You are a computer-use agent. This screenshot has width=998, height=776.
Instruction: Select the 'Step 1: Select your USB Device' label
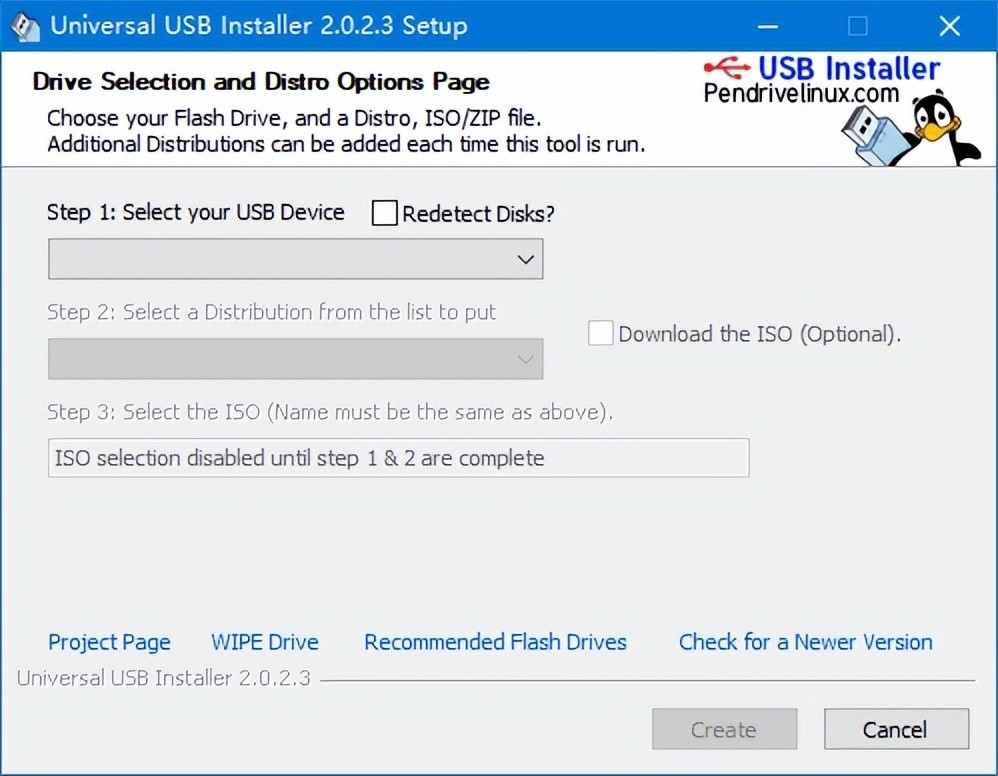196,212
